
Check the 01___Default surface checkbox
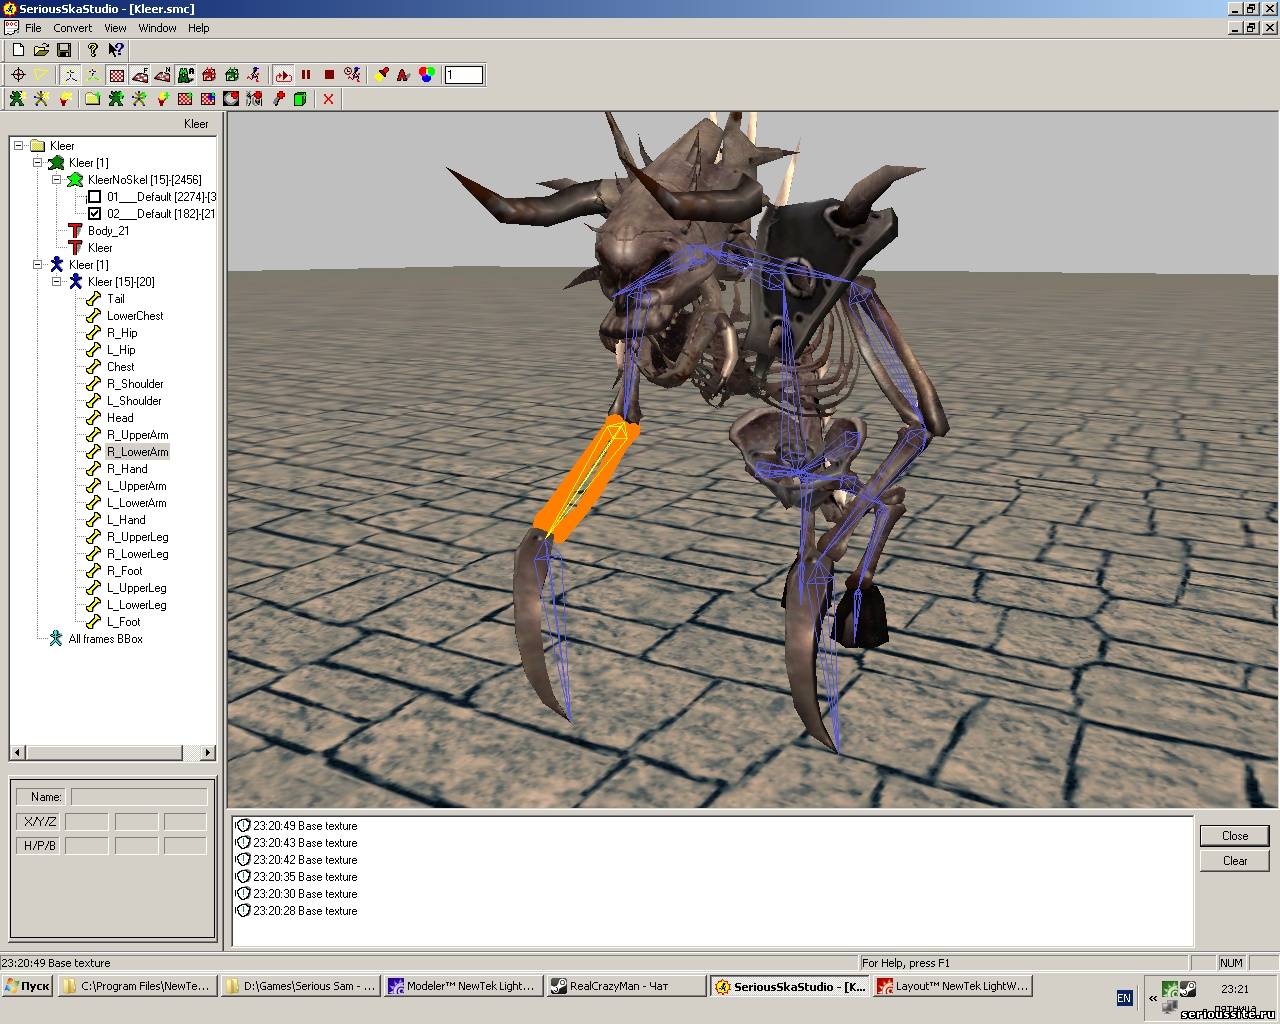[x=95, y=197]
